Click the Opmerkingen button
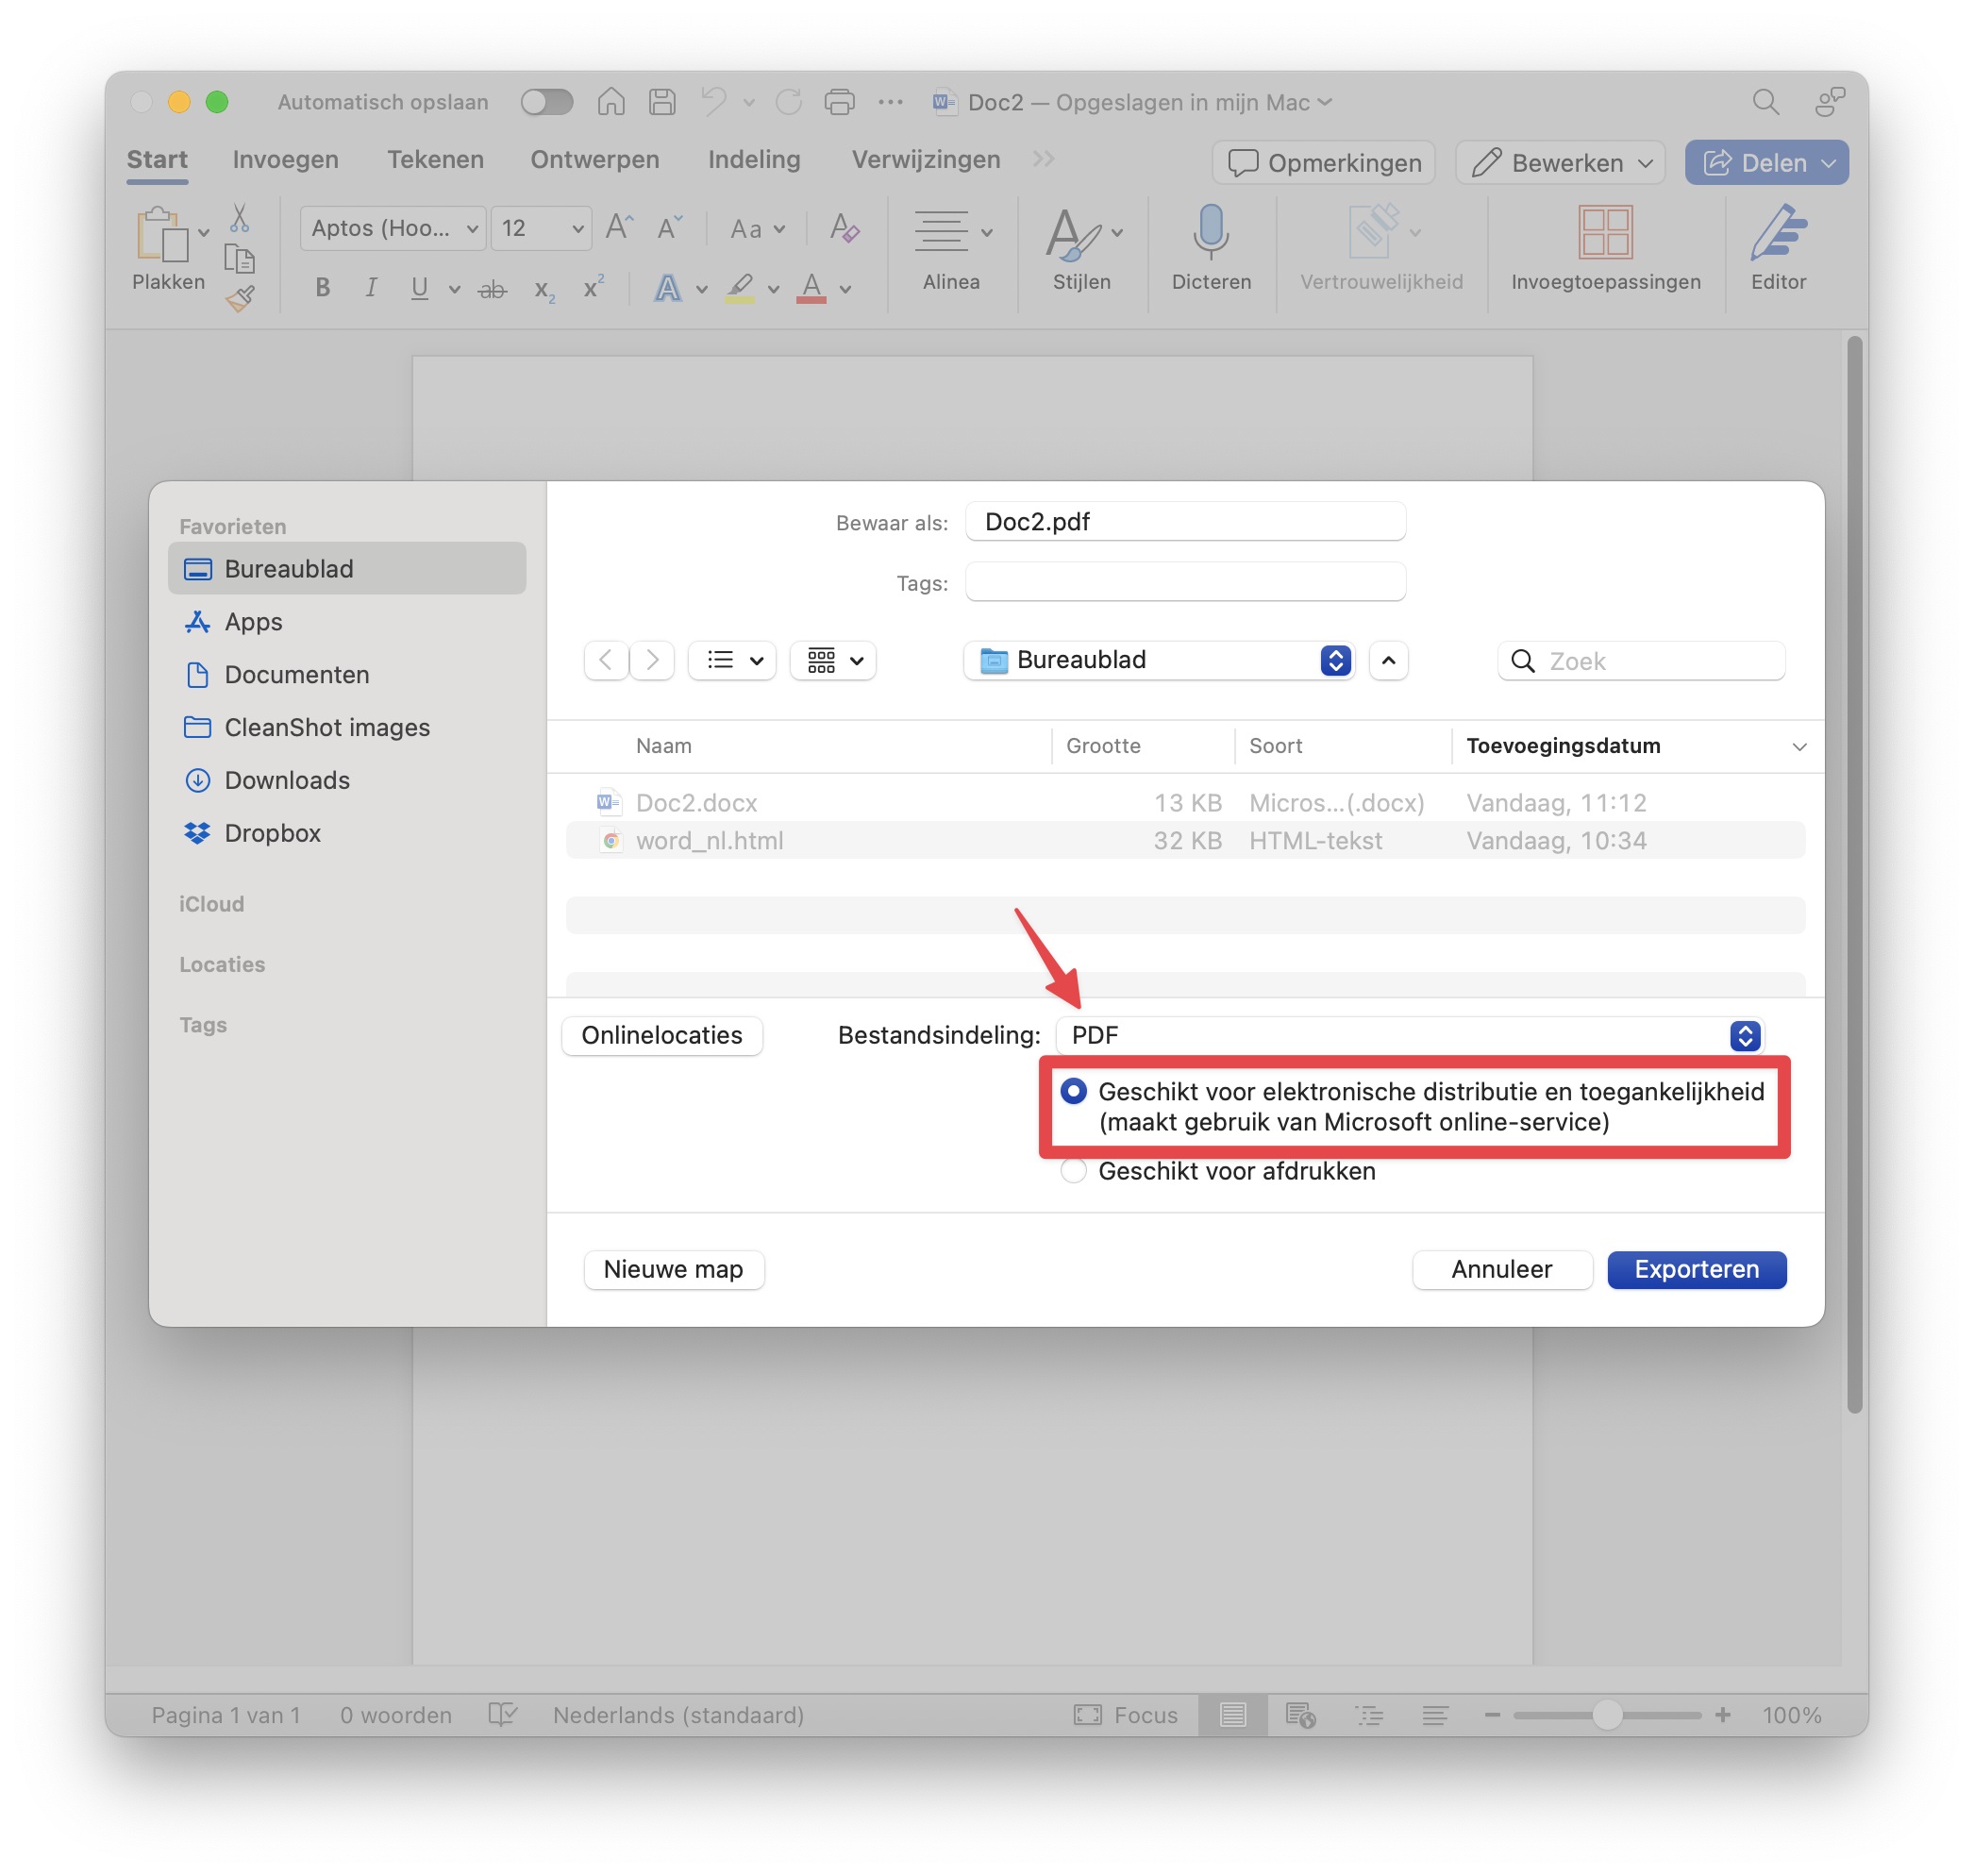This screenshot has width=1974, height=1876. 1323,163
